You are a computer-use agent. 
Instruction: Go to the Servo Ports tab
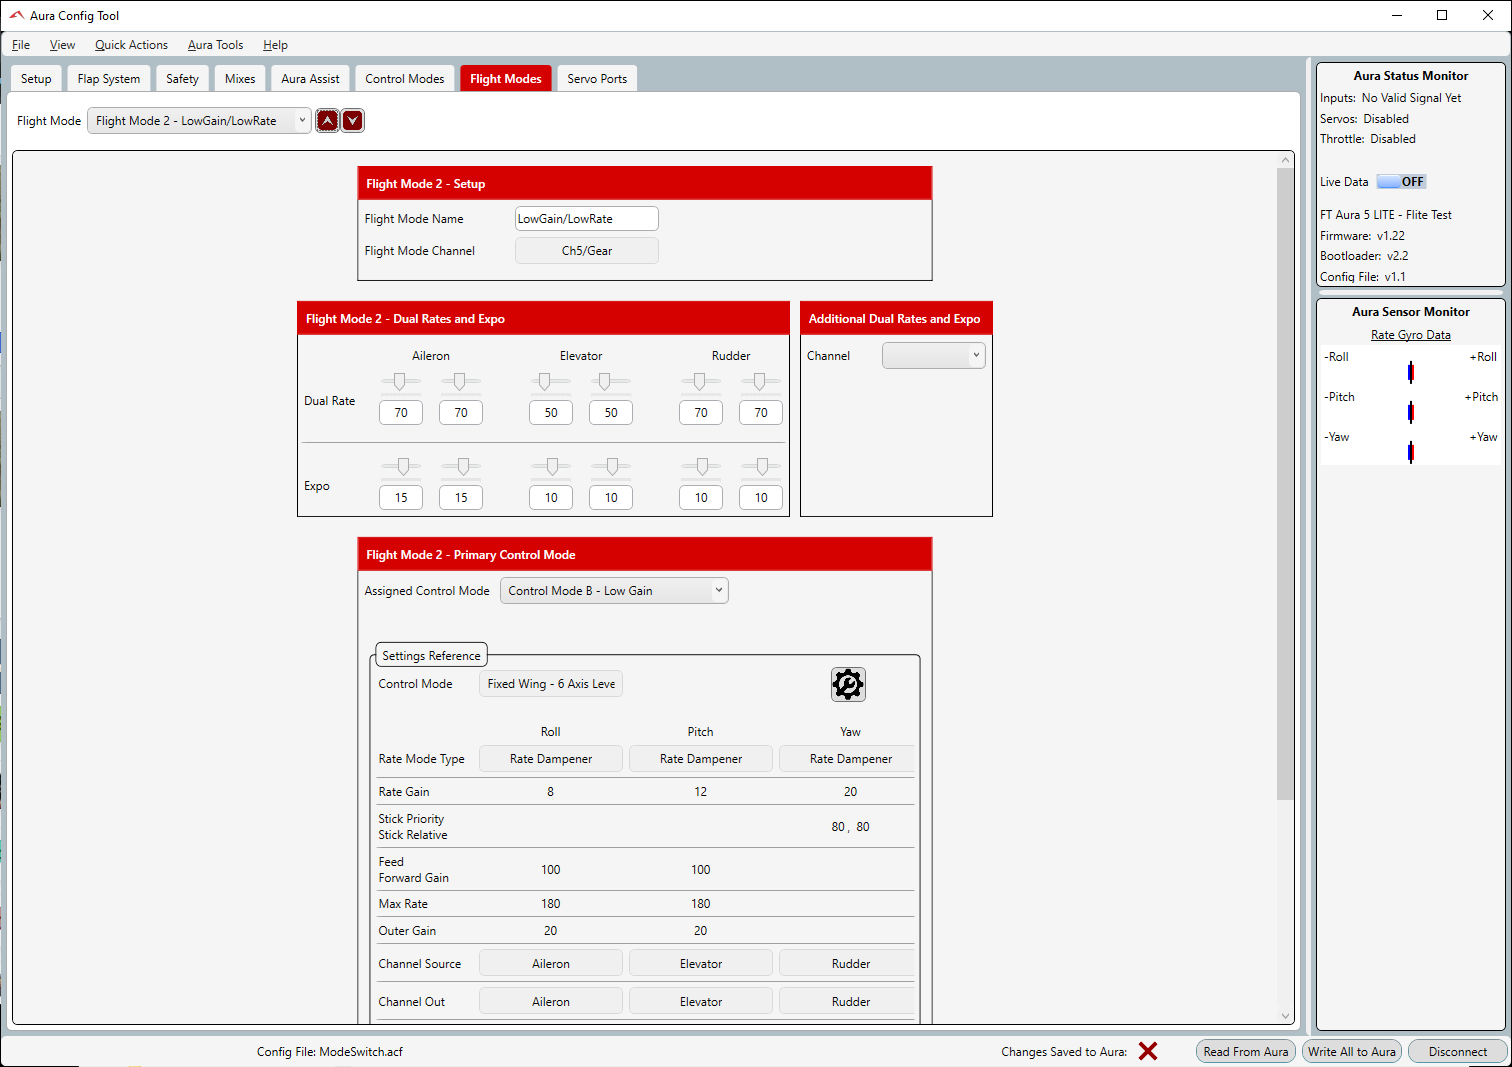[x=597, y=79]
